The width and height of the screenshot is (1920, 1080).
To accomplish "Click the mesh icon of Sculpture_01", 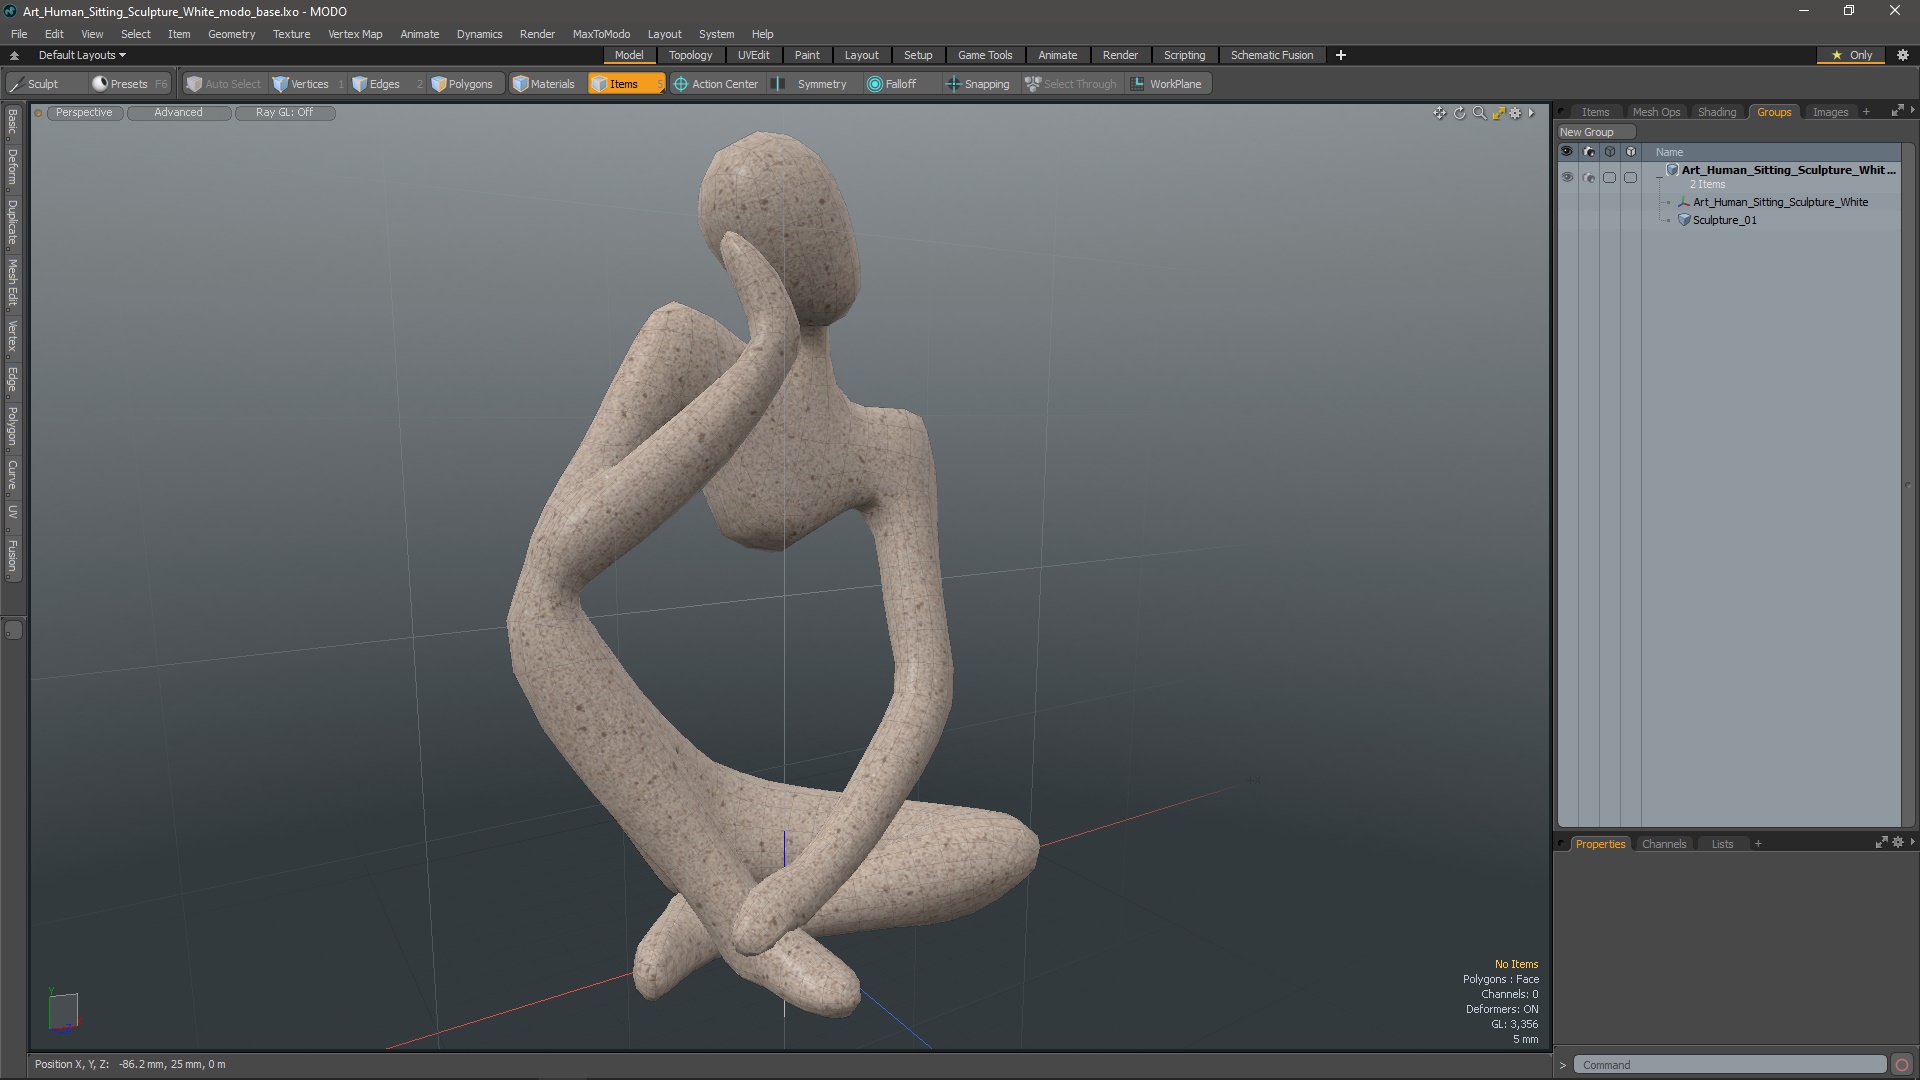I will [x=1684, y=220].
